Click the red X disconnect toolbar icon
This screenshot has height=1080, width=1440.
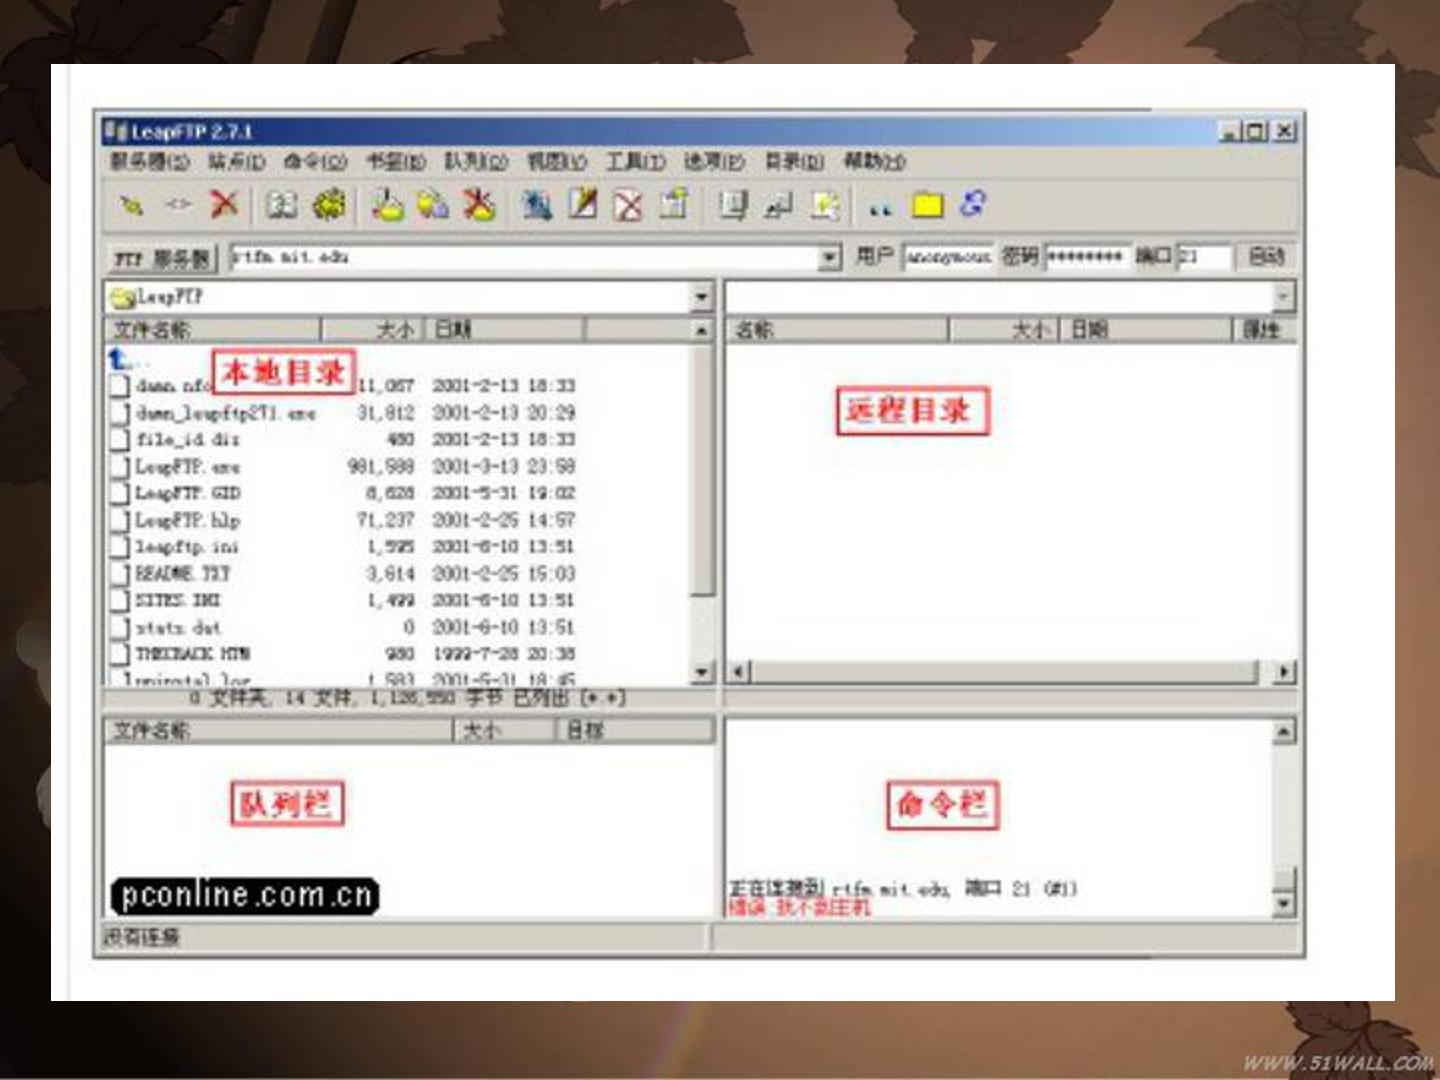224,205
